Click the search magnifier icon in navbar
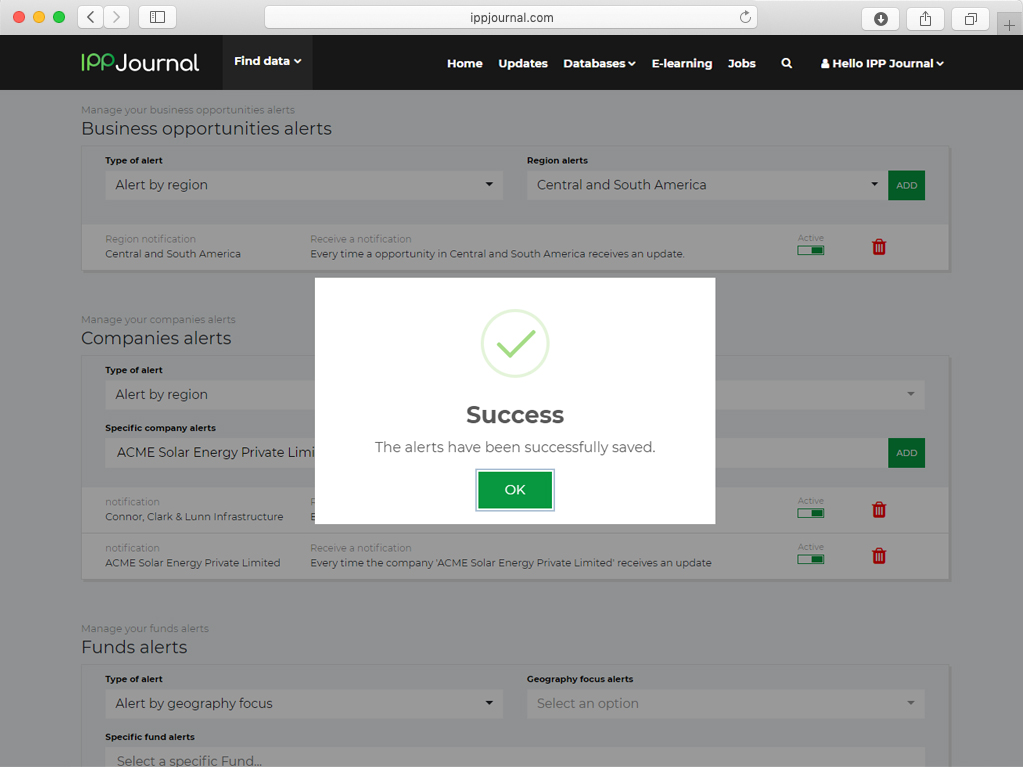Image resolution: width=1023 pixels, height=767 pixels. 787,63
